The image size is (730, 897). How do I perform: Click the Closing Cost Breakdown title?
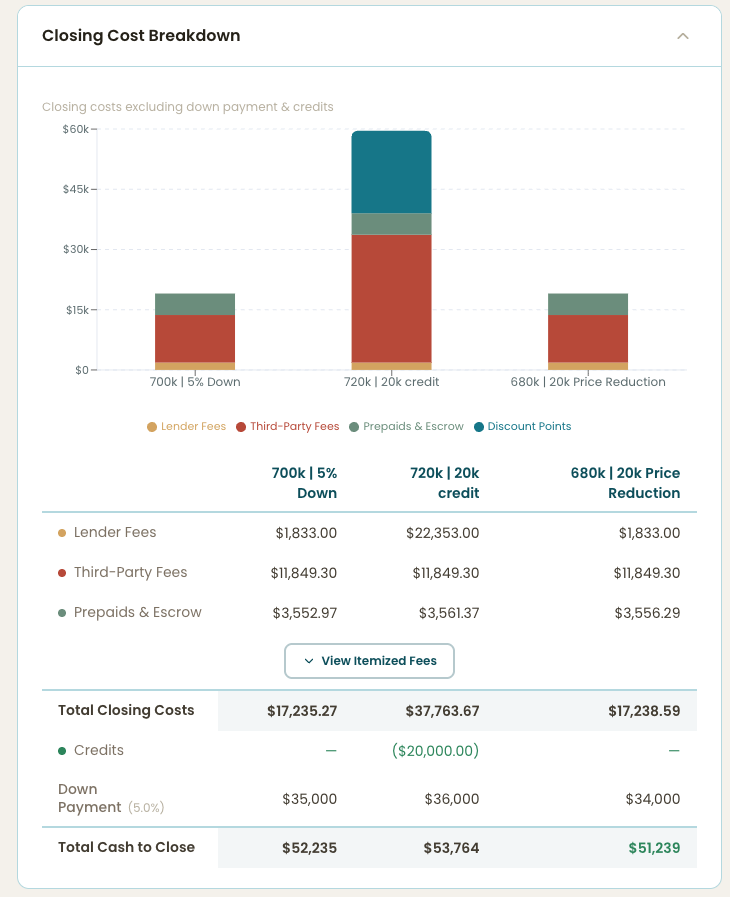(x=141, y=35)
